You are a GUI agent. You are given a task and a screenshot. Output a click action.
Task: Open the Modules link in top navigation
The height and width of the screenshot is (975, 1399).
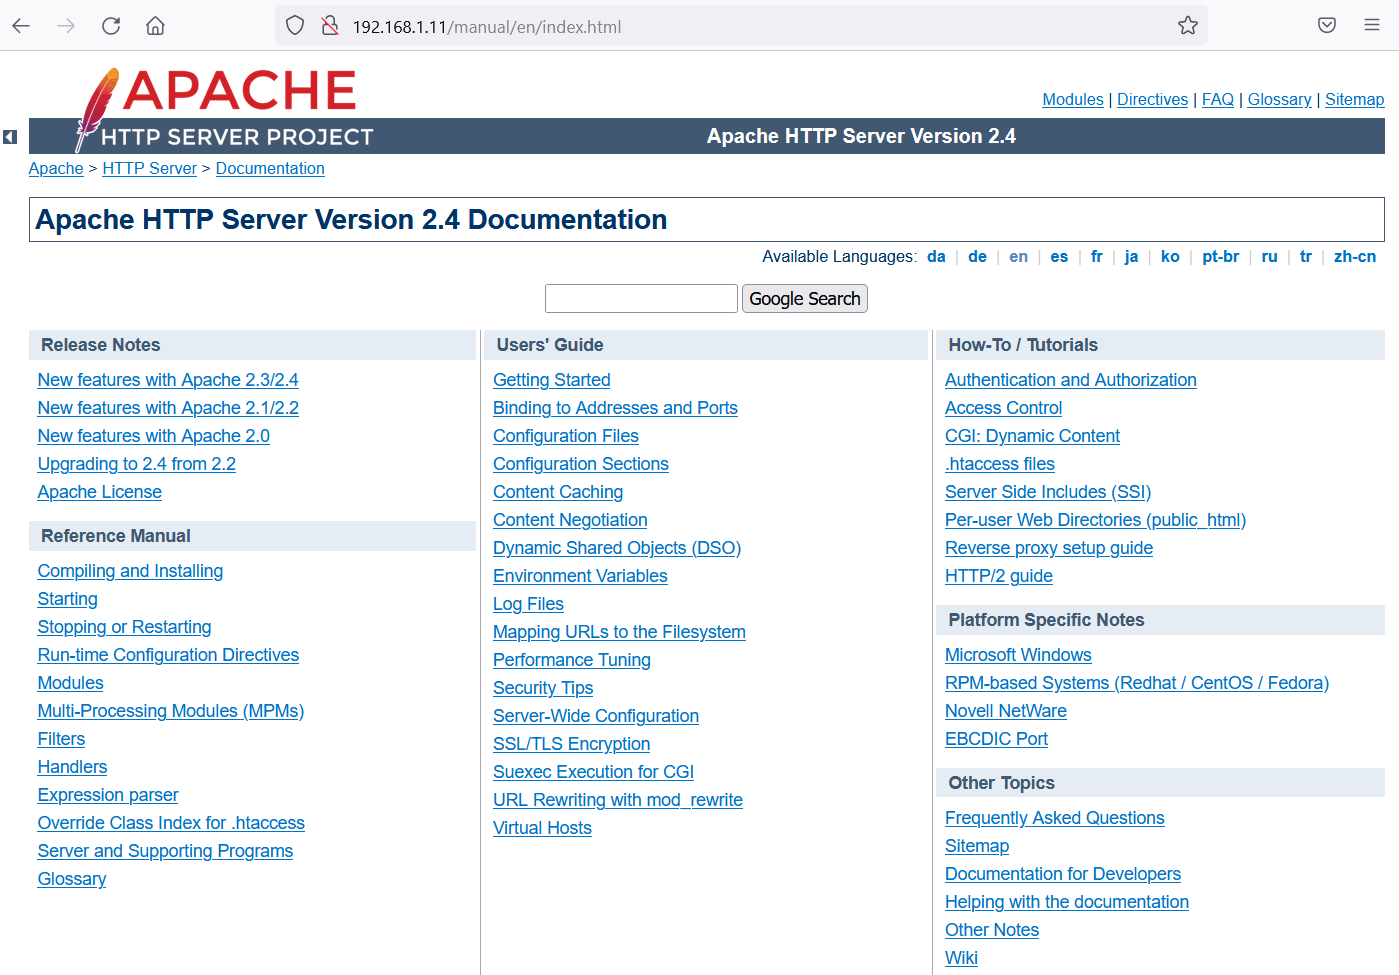pos(1072,100)
